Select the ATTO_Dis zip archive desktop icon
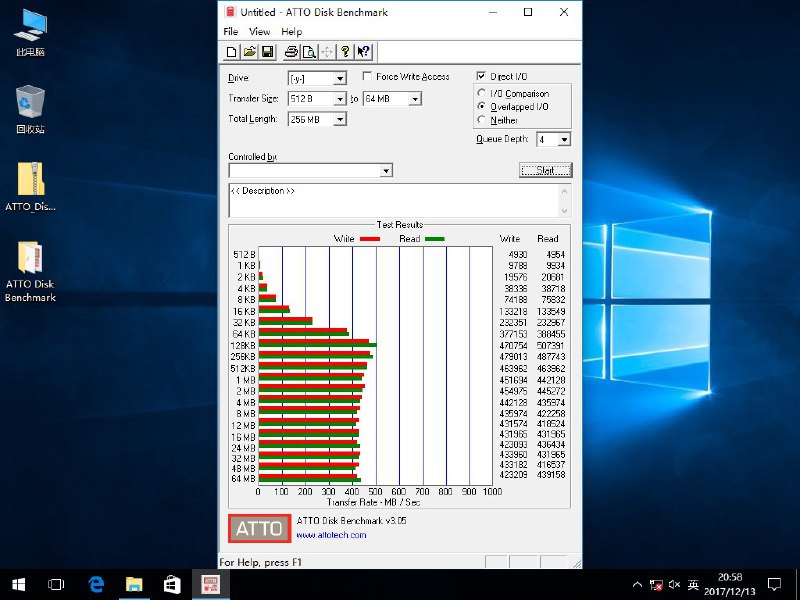This screenshot has height=600, width=800. 31,187
